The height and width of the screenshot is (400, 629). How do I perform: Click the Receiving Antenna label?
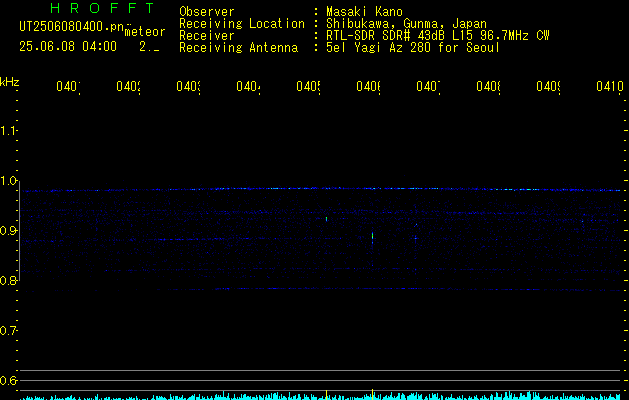[238, 48]
